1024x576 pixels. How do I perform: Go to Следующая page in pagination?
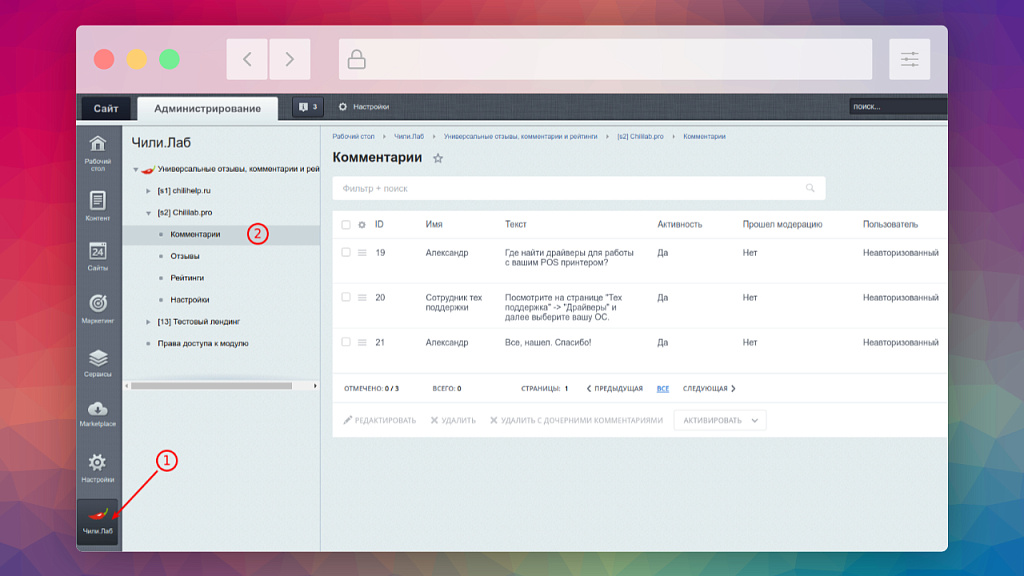[x=709, y=388]
